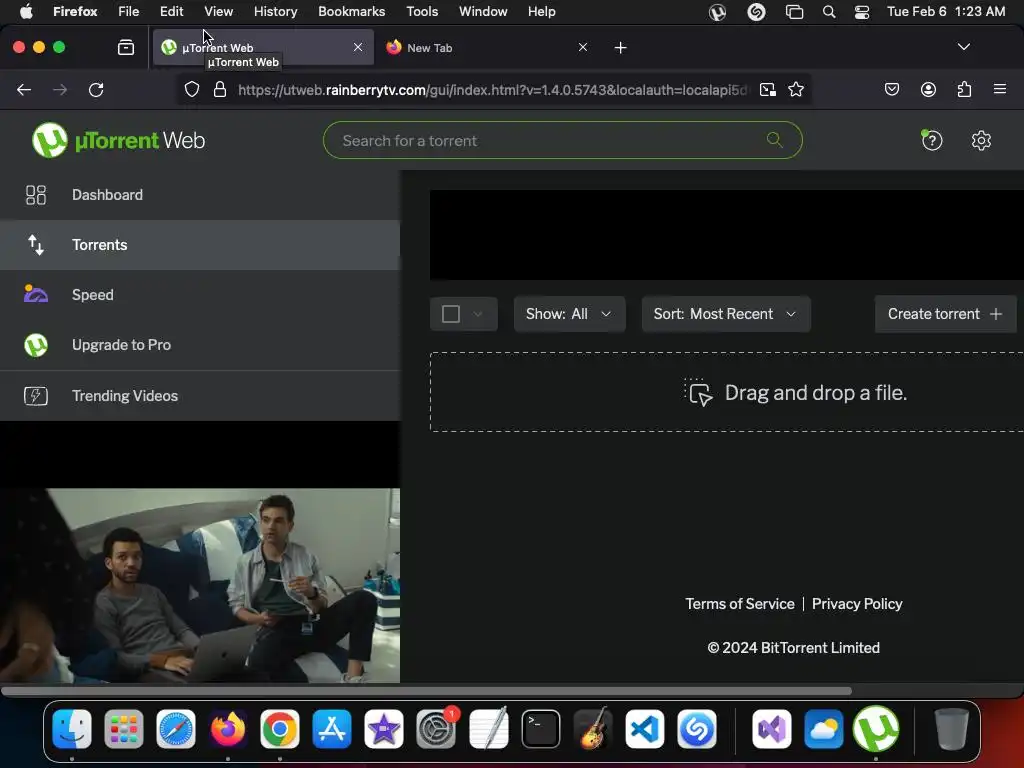The image size is (1024, 768).
Task: Open the History menu
Action: point(276,12)
